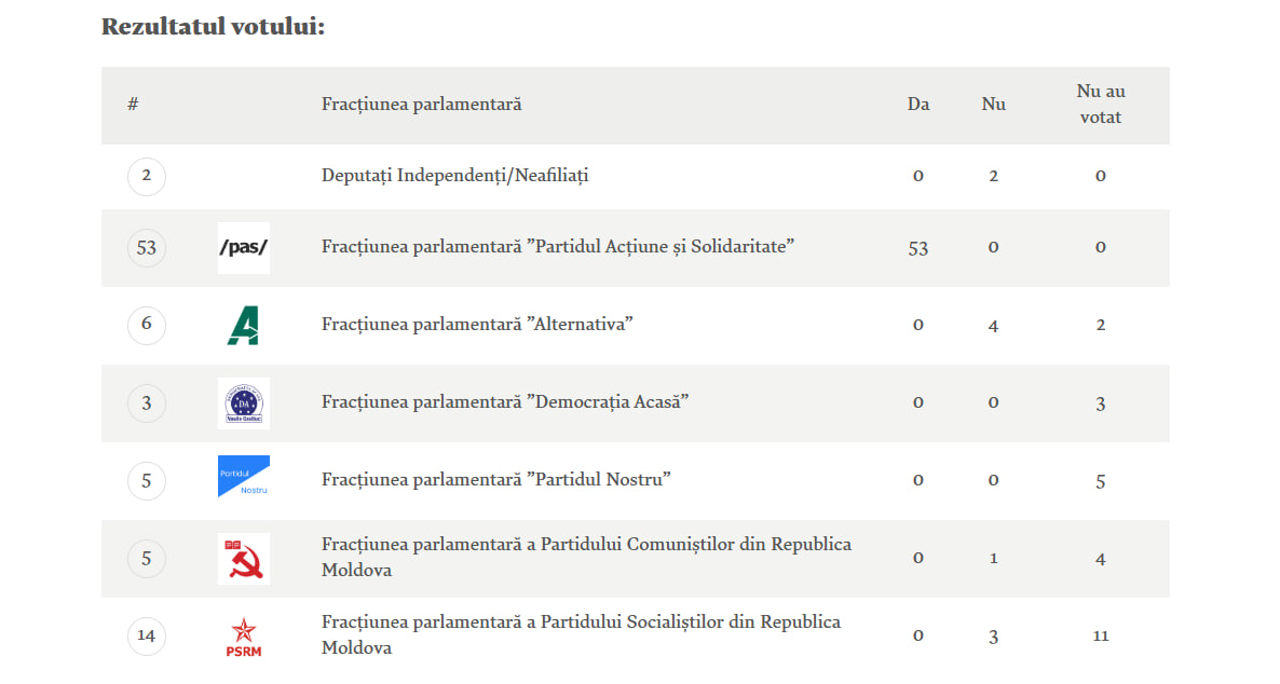1280x684 pixels.
Task: Click the Da column header
Action: click(x=918, y=104)
